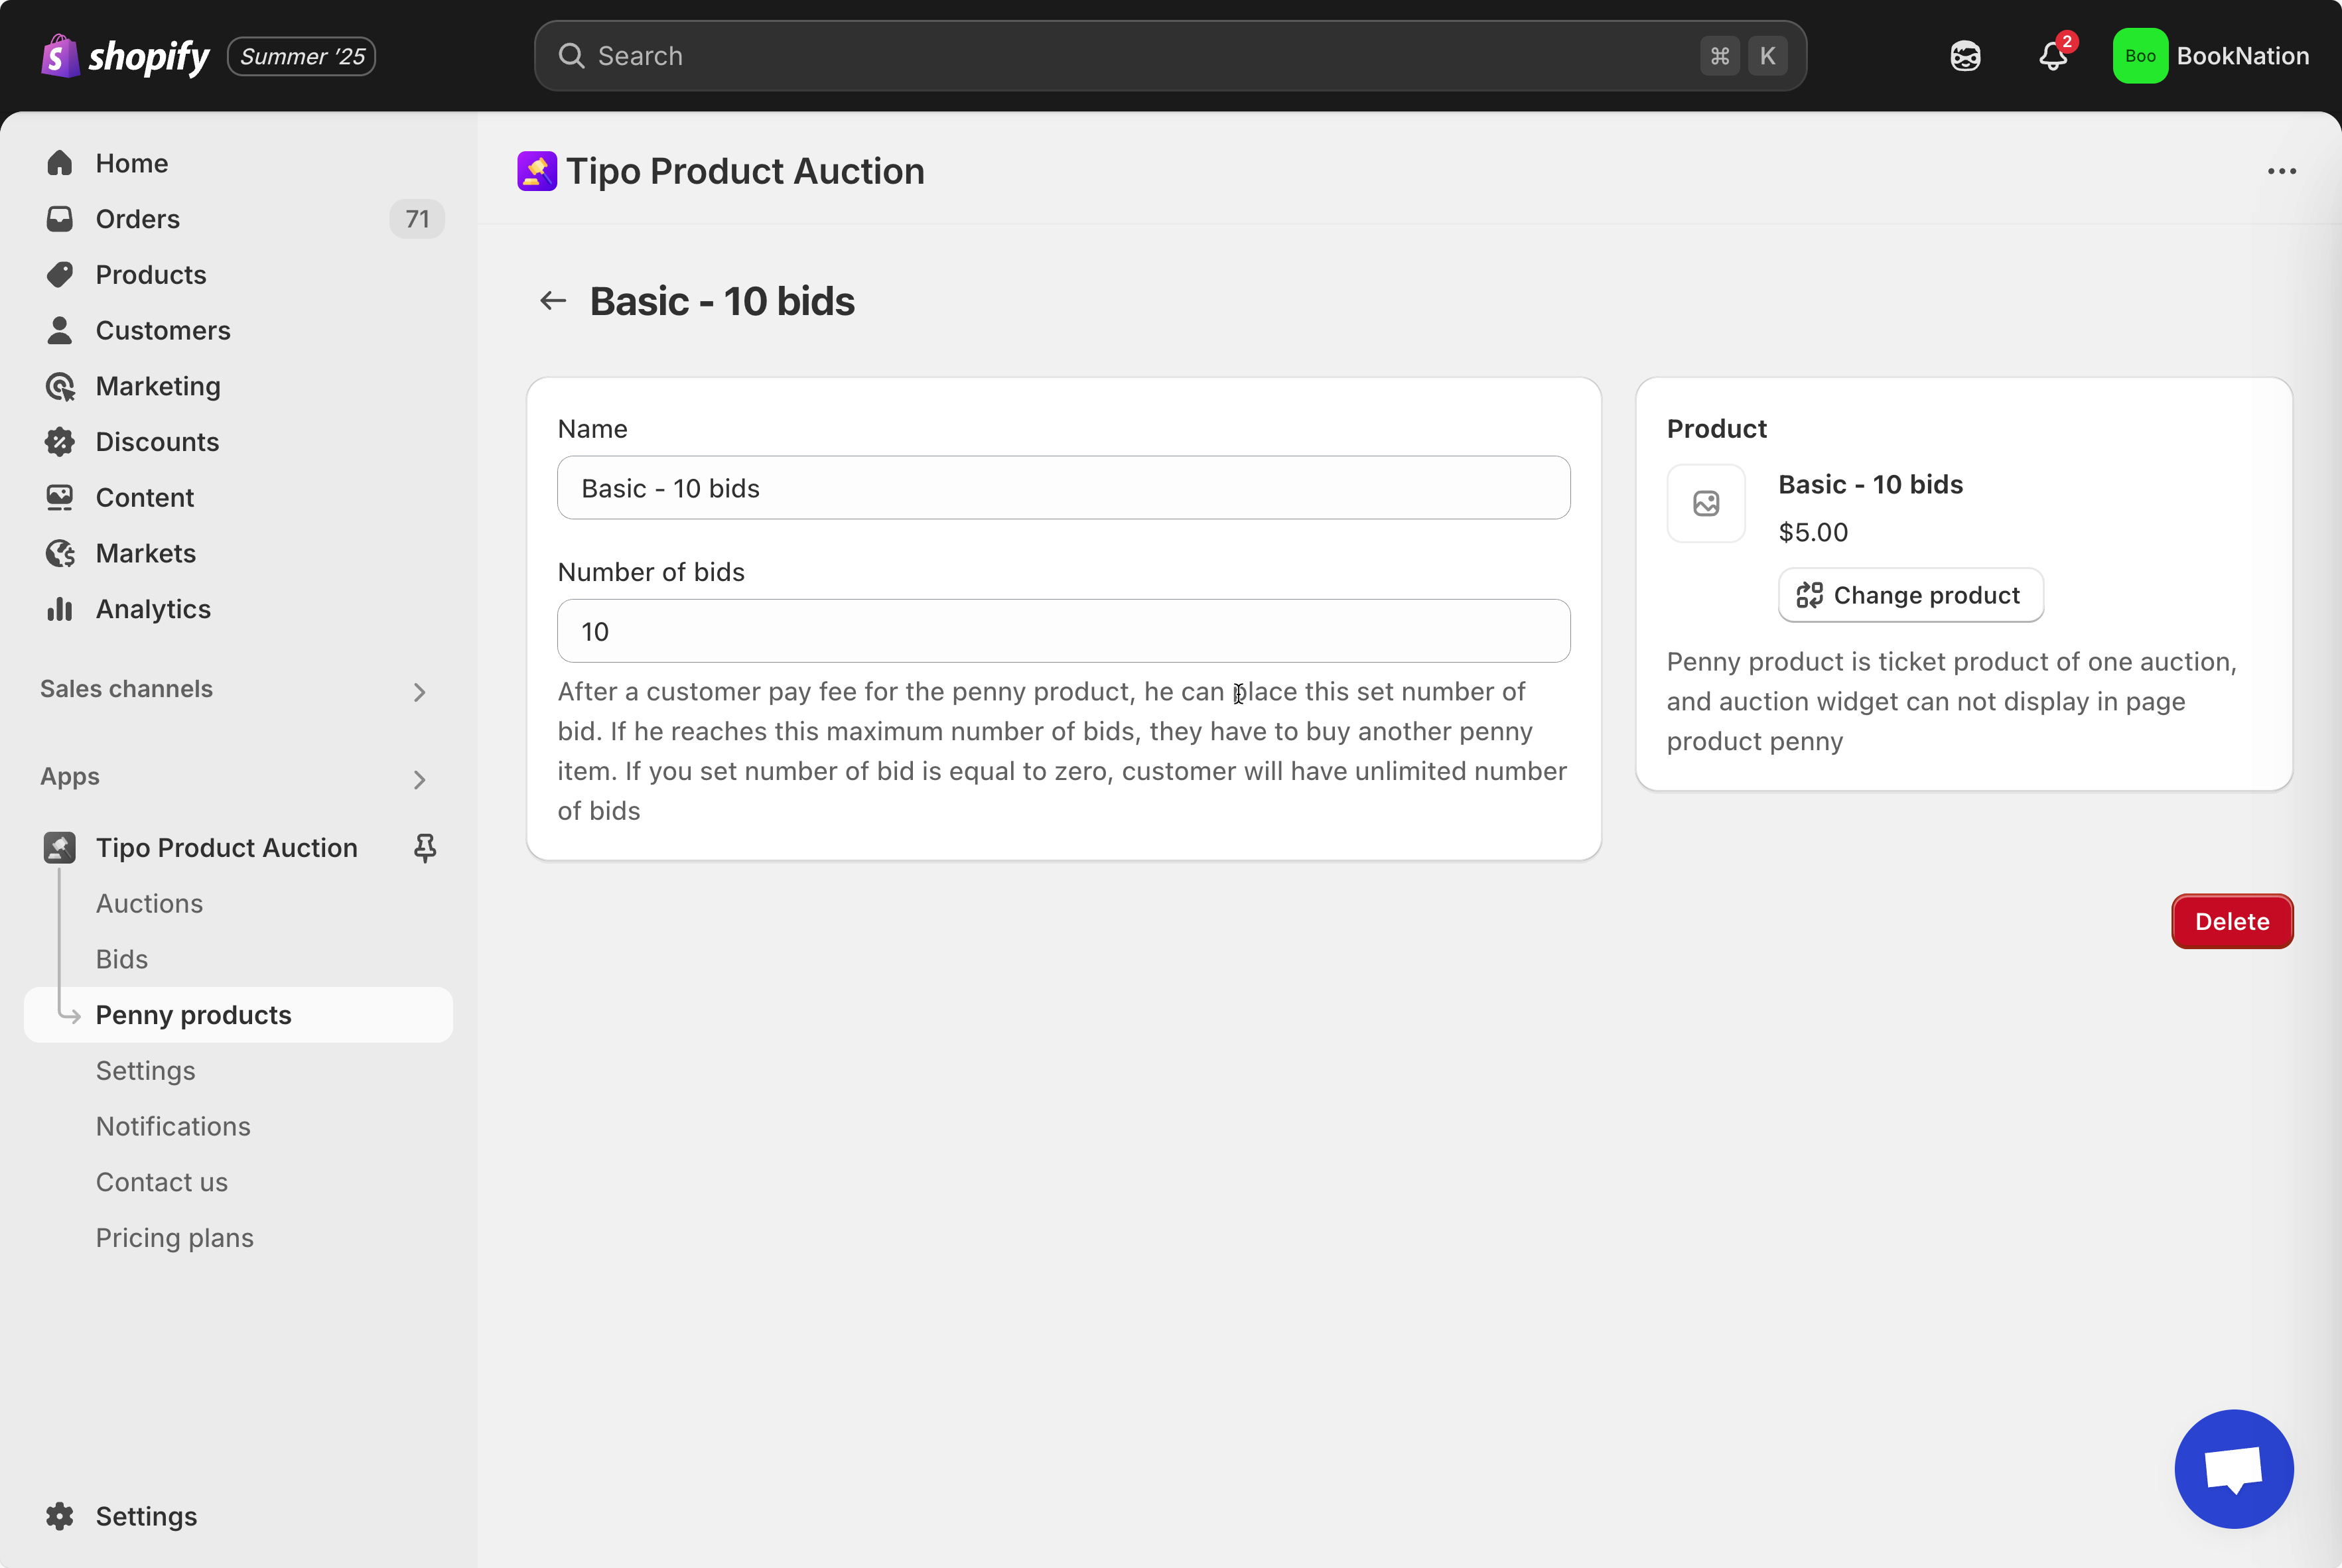Click the Shopify logo
The height and width of the screenshot is (1568, 2342).
(x=125, y=56)
